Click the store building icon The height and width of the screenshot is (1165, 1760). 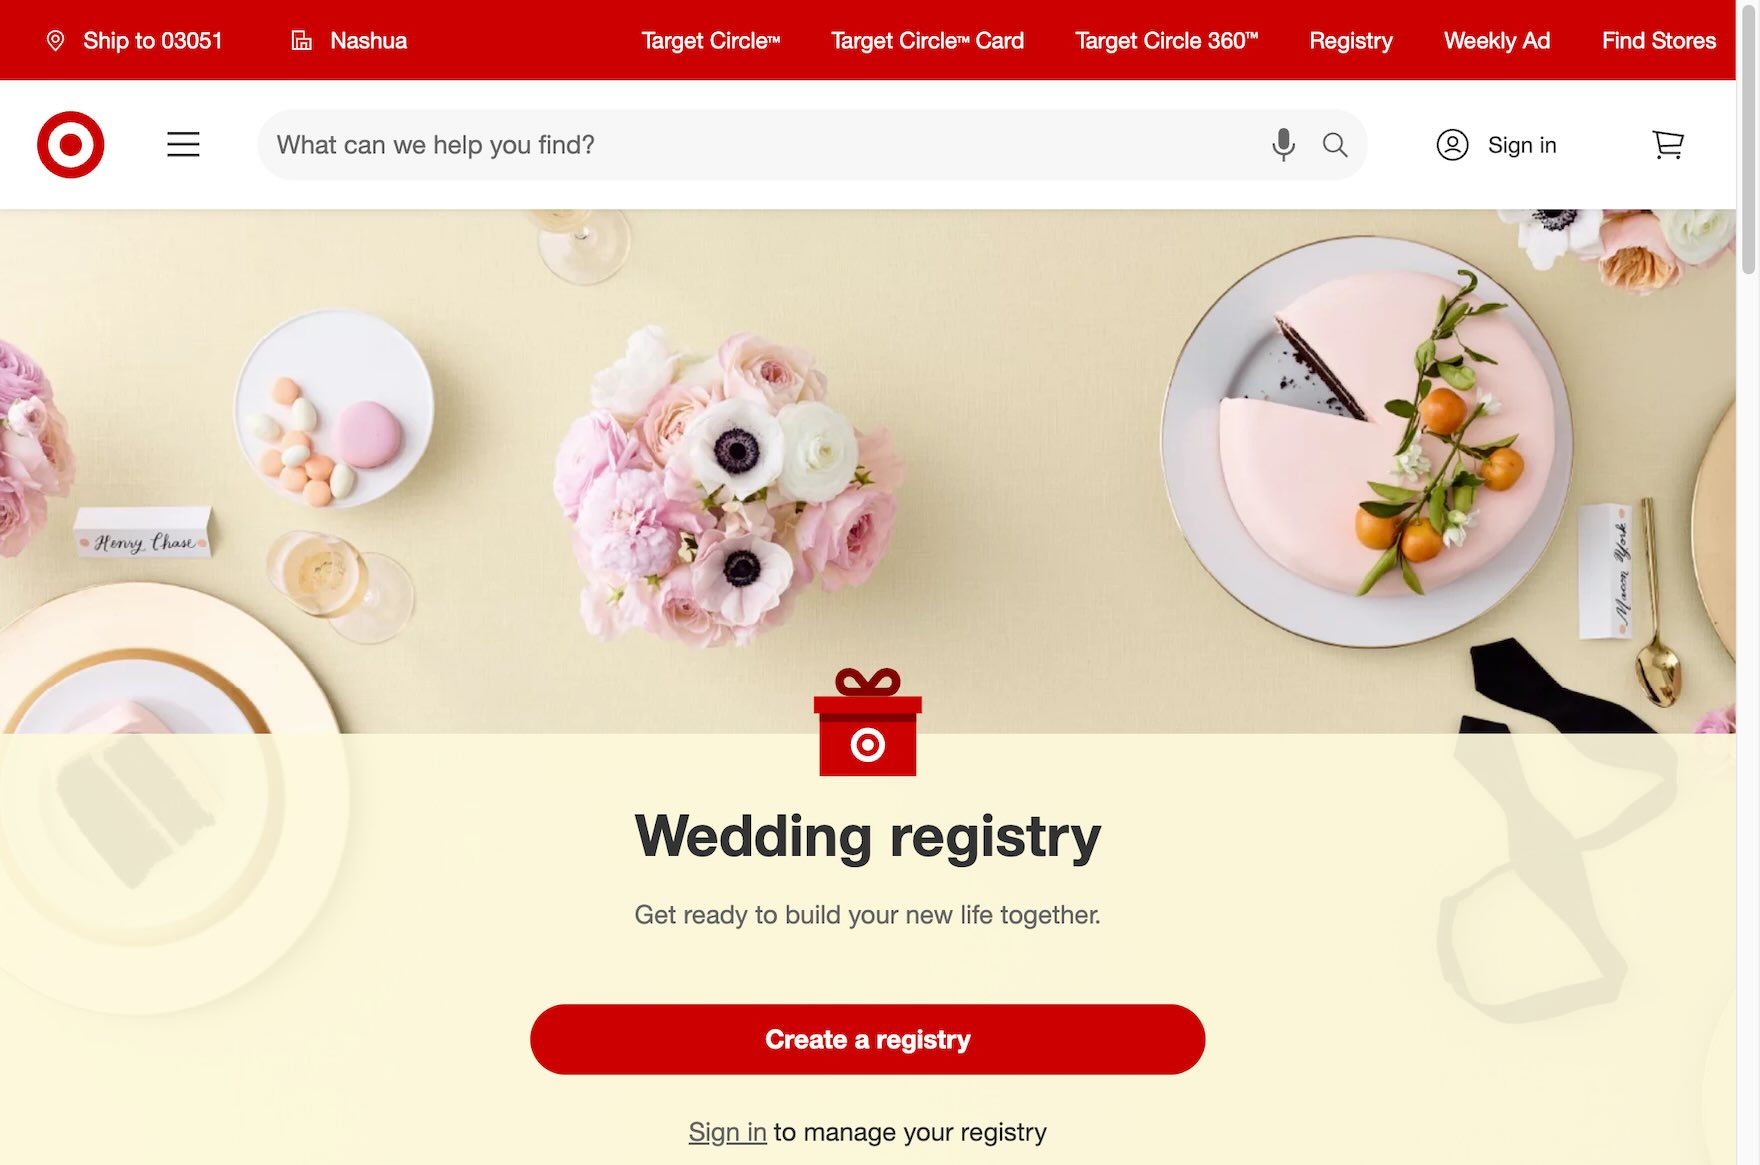(301, 41)
